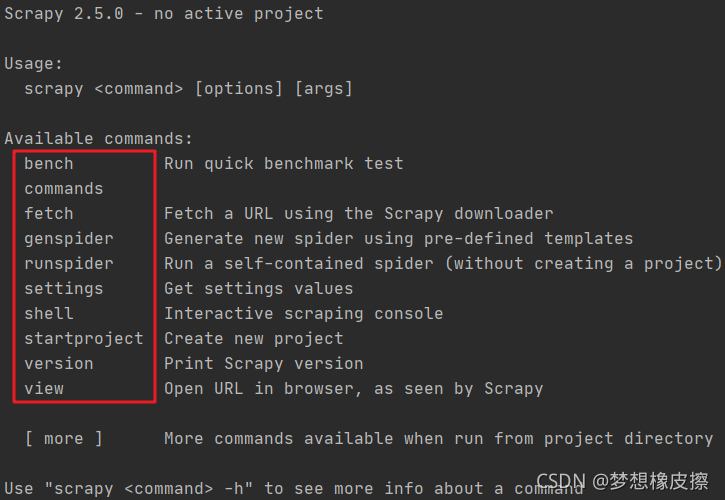Click the runspider command name
Screen dimensions: 725x500
pos(69,263)
